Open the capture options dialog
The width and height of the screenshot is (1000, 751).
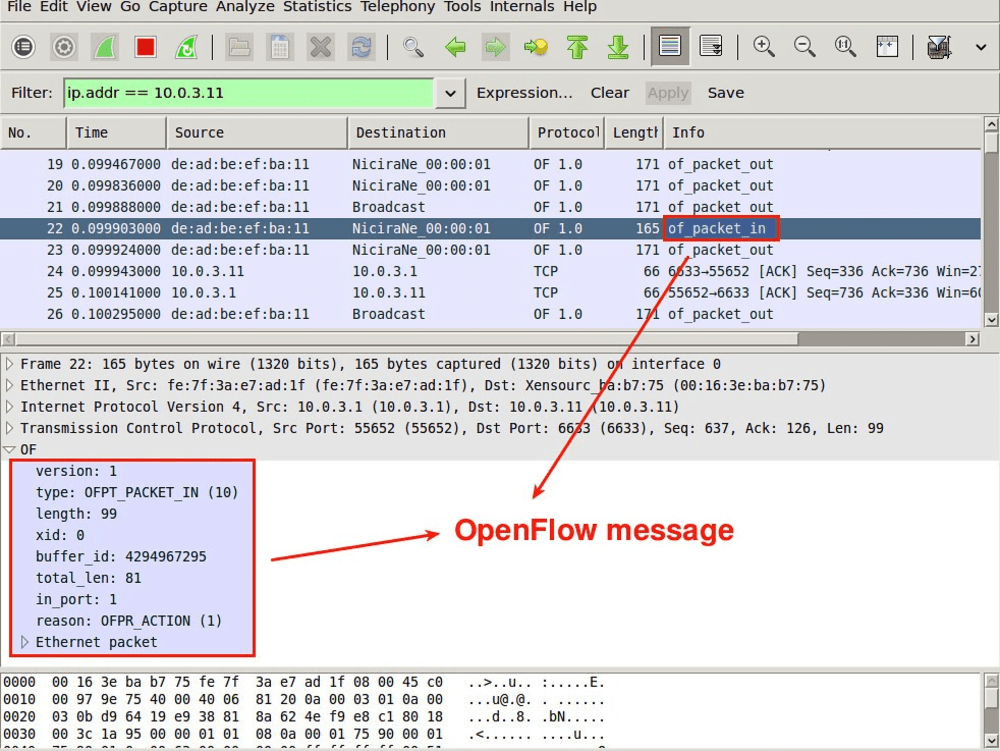[x=64, y=46]
